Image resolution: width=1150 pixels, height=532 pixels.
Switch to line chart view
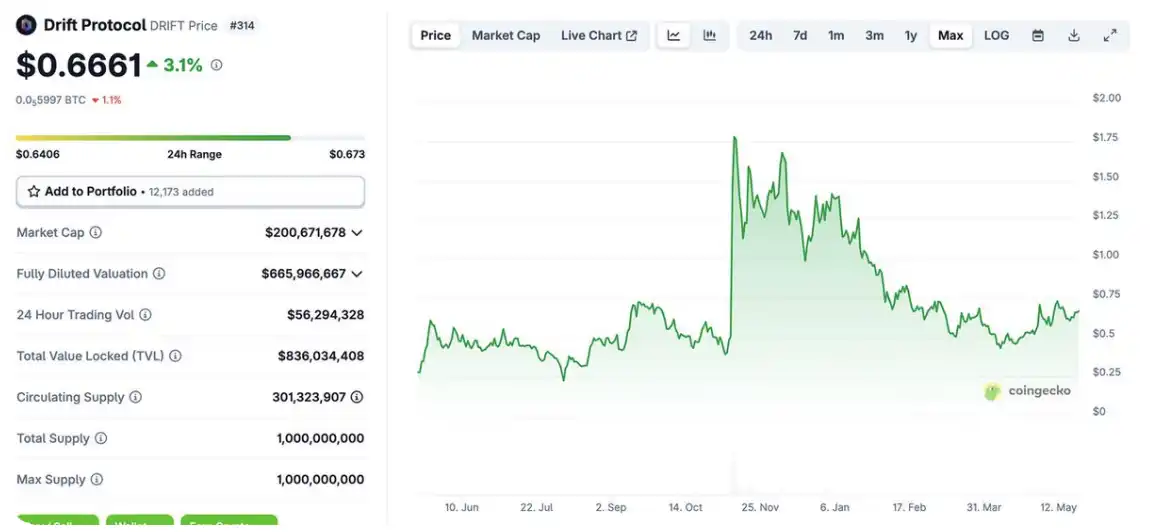click(674, 36)
